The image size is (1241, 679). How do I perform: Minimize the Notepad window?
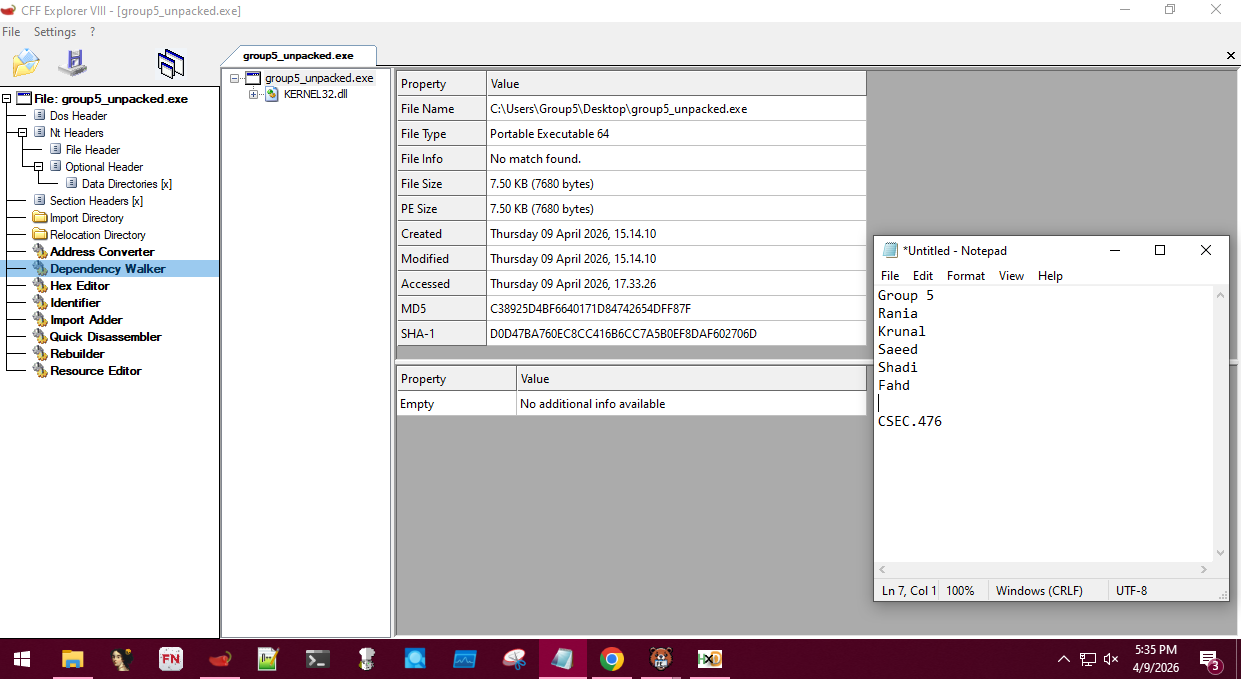pyautogui.click(x=1114, y=250)
